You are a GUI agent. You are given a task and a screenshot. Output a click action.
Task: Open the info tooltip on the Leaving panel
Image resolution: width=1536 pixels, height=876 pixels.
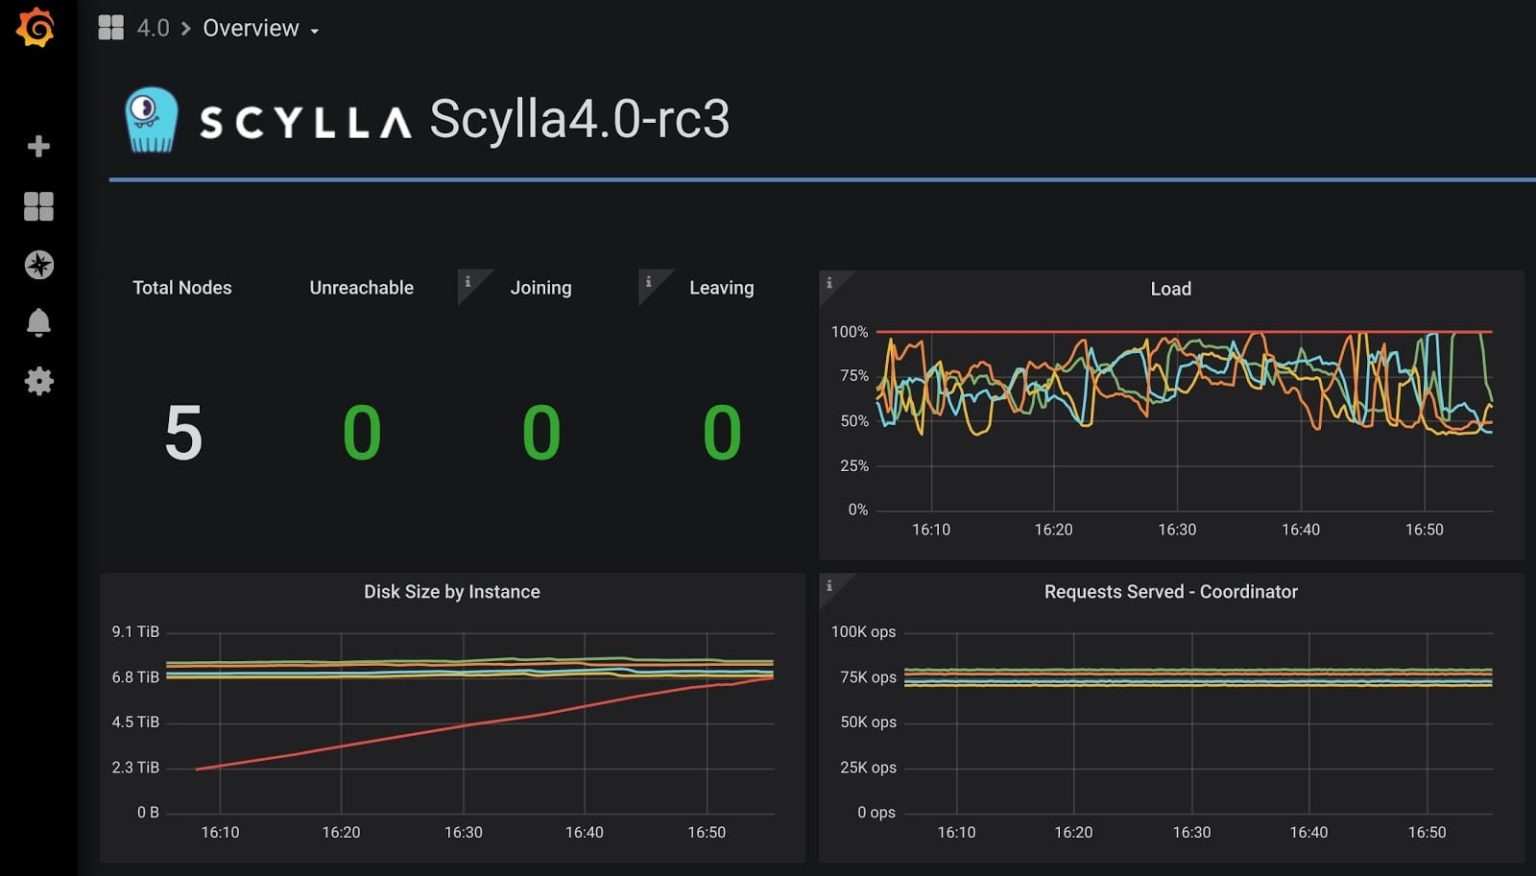coord(650,282)
